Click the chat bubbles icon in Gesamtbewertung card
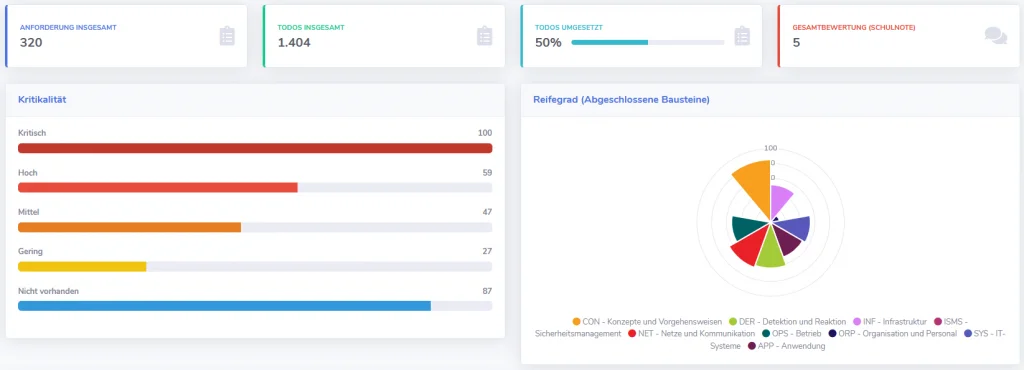 [996, 35]
